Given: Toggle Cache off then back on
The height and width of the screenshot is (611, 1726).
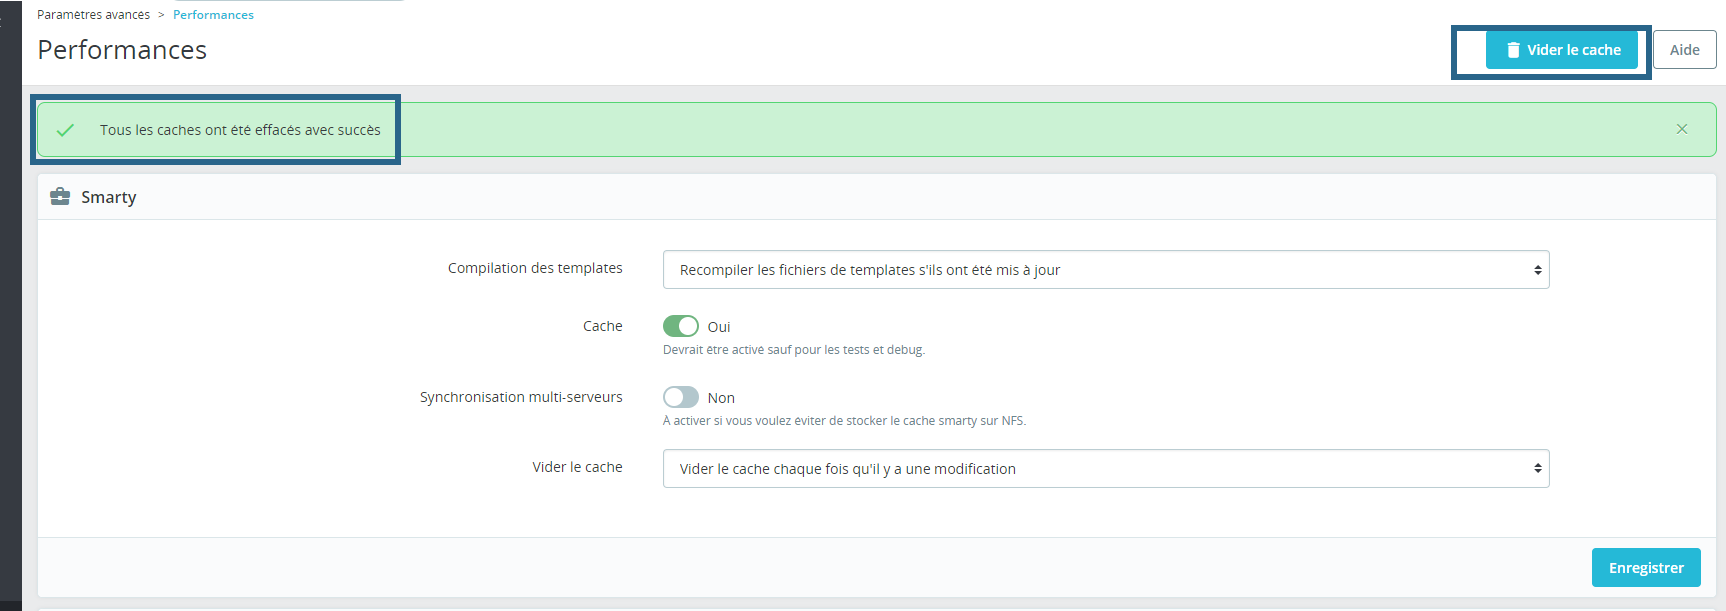Looking at the screenshot, I should (x=681, y=326).
